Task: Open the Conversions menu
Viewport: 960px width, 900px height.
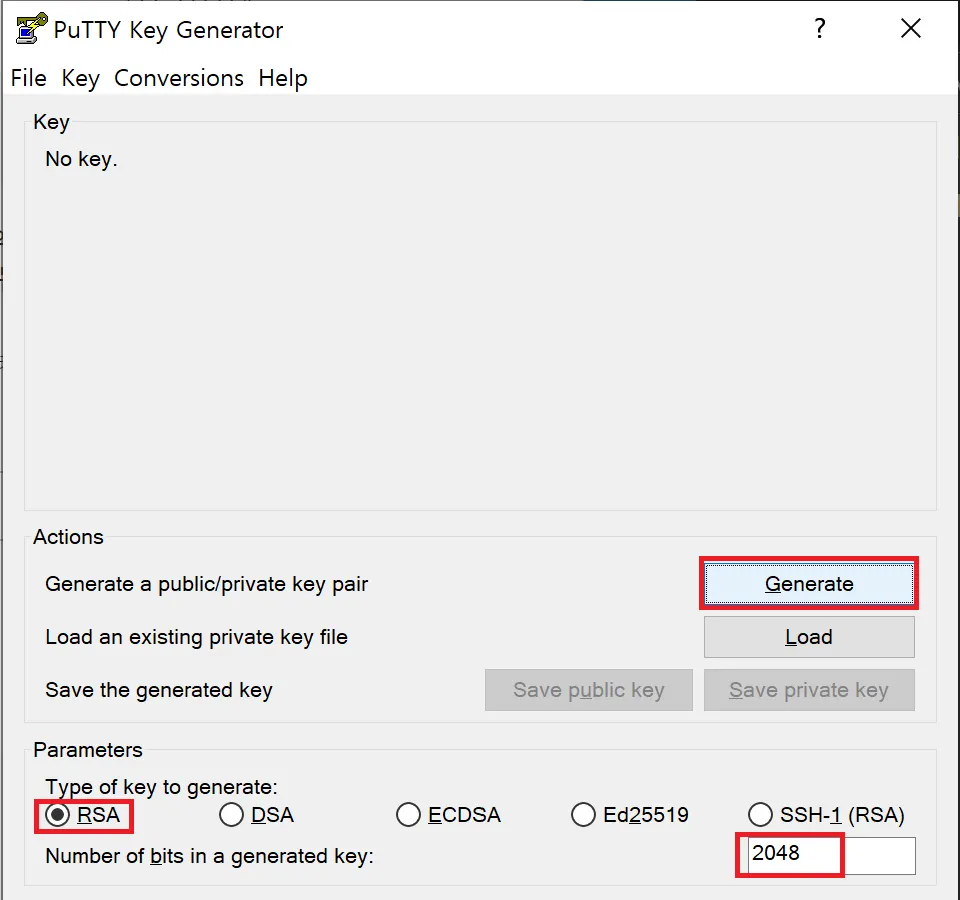Action: tap(179, 78)
